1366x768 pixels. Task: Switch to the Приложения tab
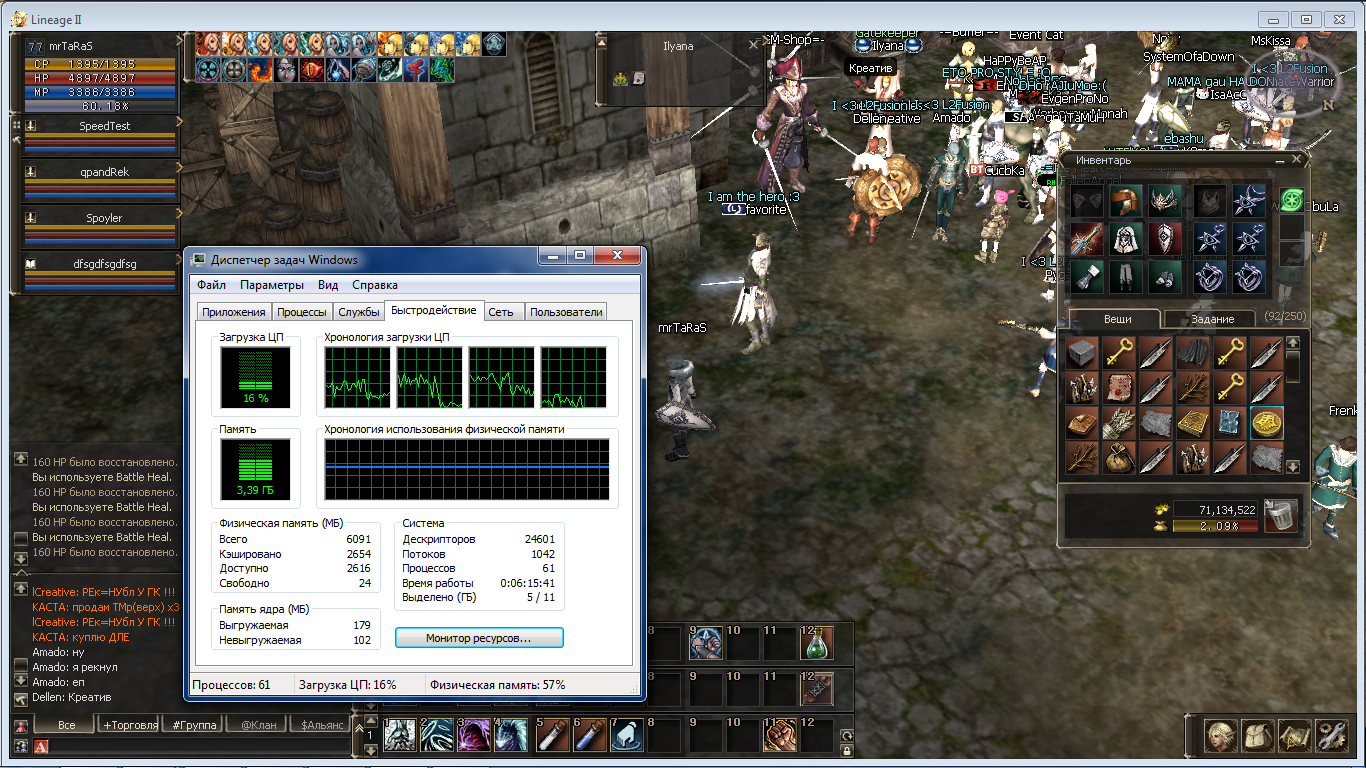pos(234,312)
